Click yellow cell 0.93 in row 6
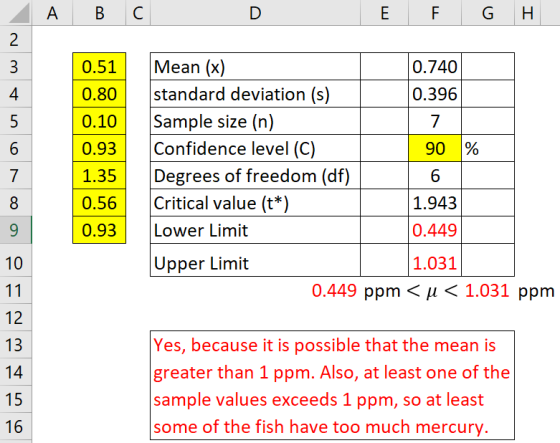The height and width of the screenshot is (443, 560). [99, 148]
